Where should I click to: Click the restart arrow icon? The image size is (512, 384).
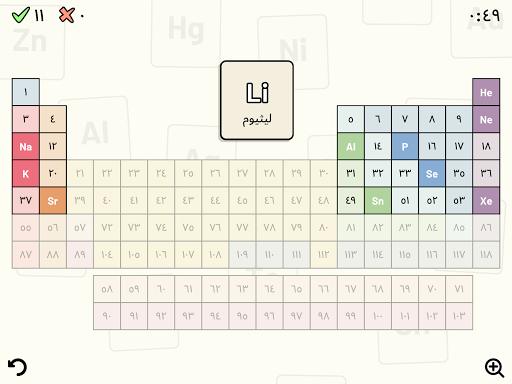17,367
